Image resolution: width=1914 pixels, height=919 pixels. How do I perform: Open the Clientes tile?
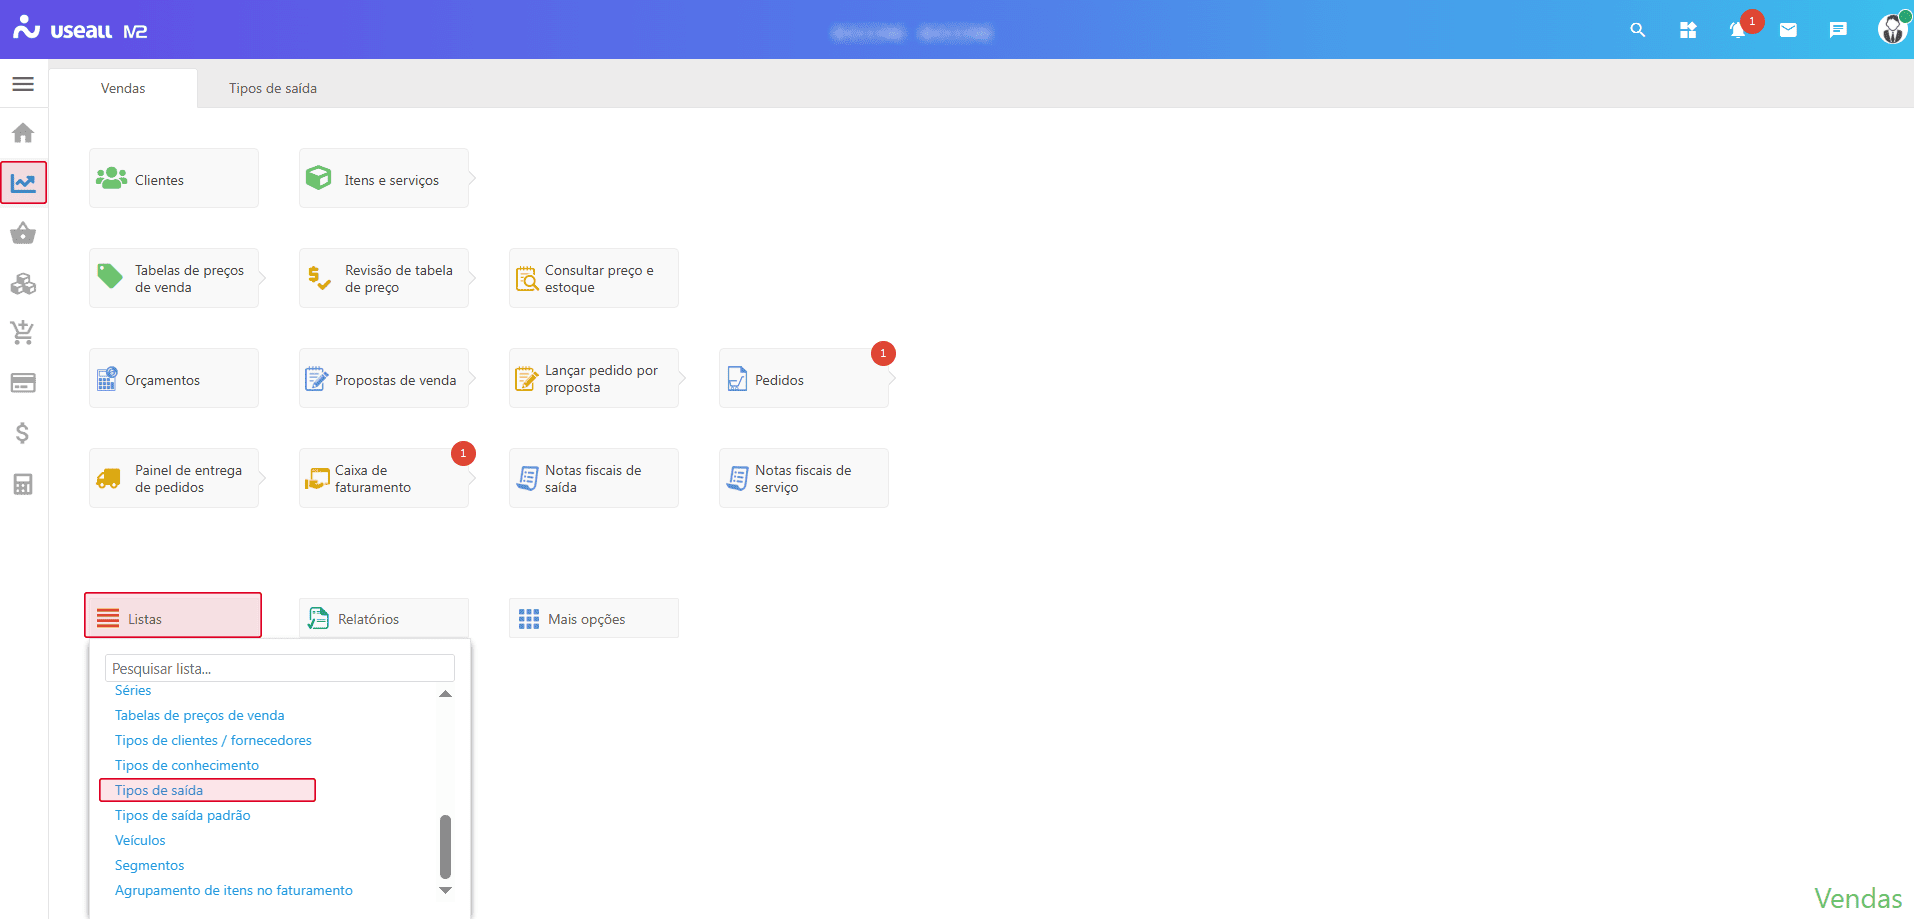[x=174, y=179]
